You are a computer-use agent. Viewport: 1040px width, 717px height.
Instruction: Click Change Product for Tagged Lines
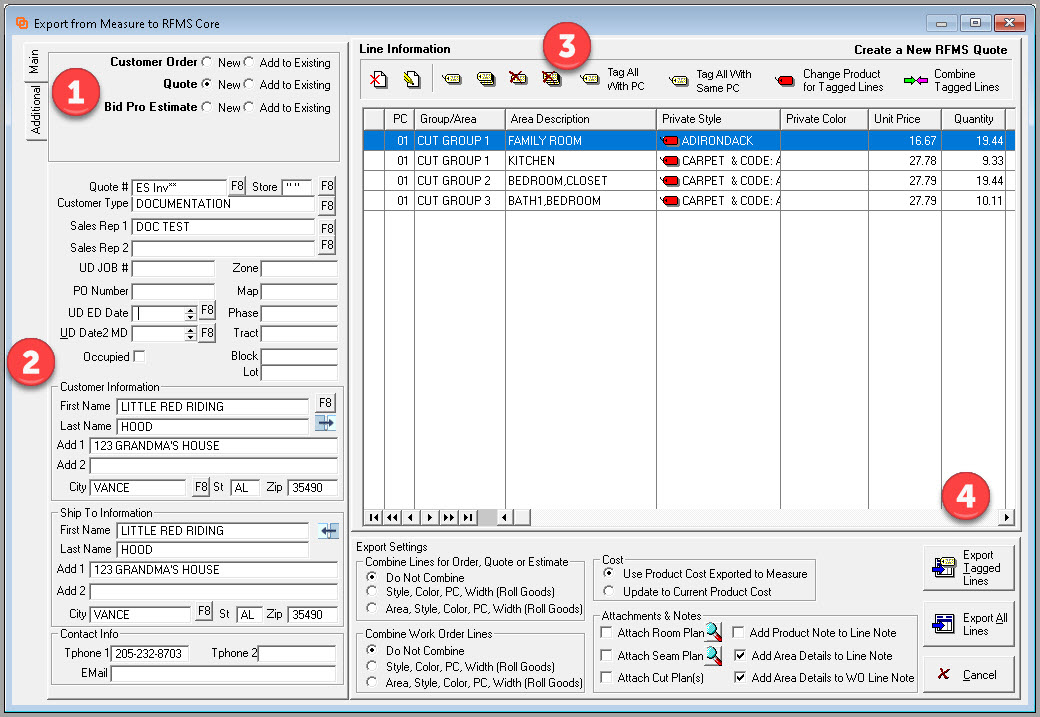(829, 81)
